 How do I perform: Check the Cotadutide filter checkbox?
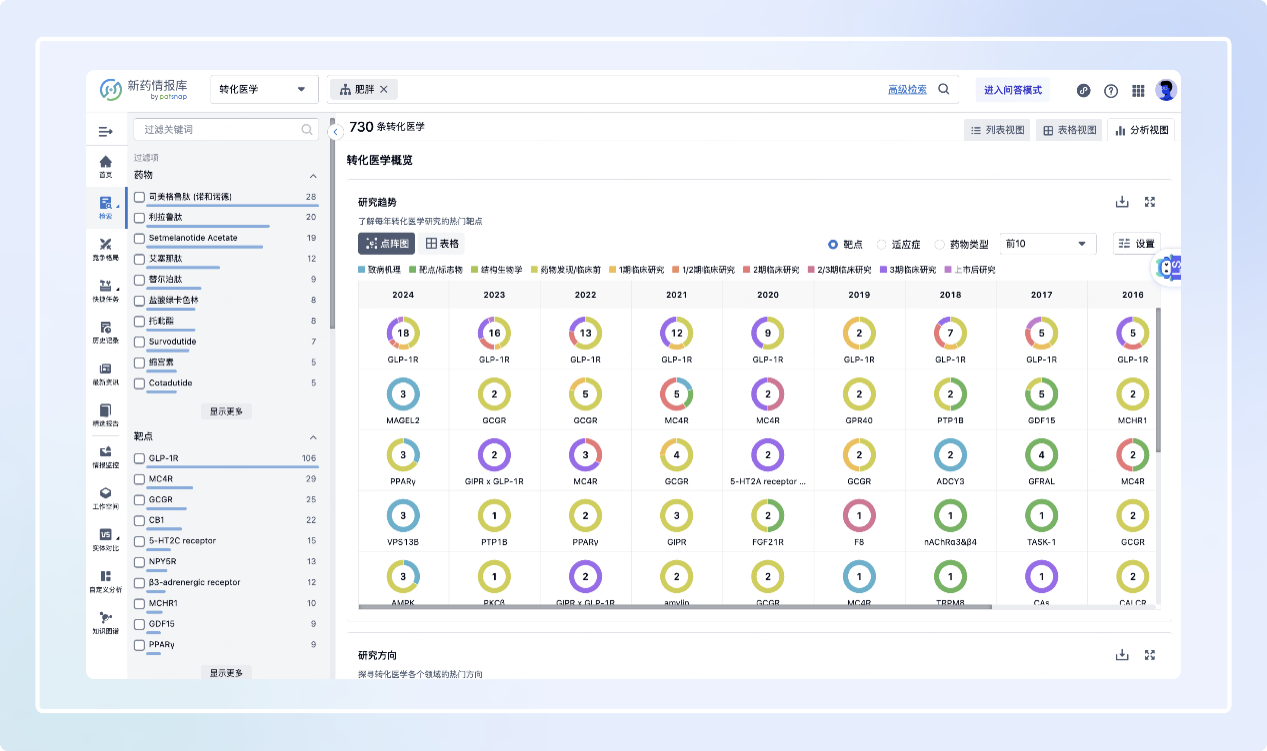point(140,383)
